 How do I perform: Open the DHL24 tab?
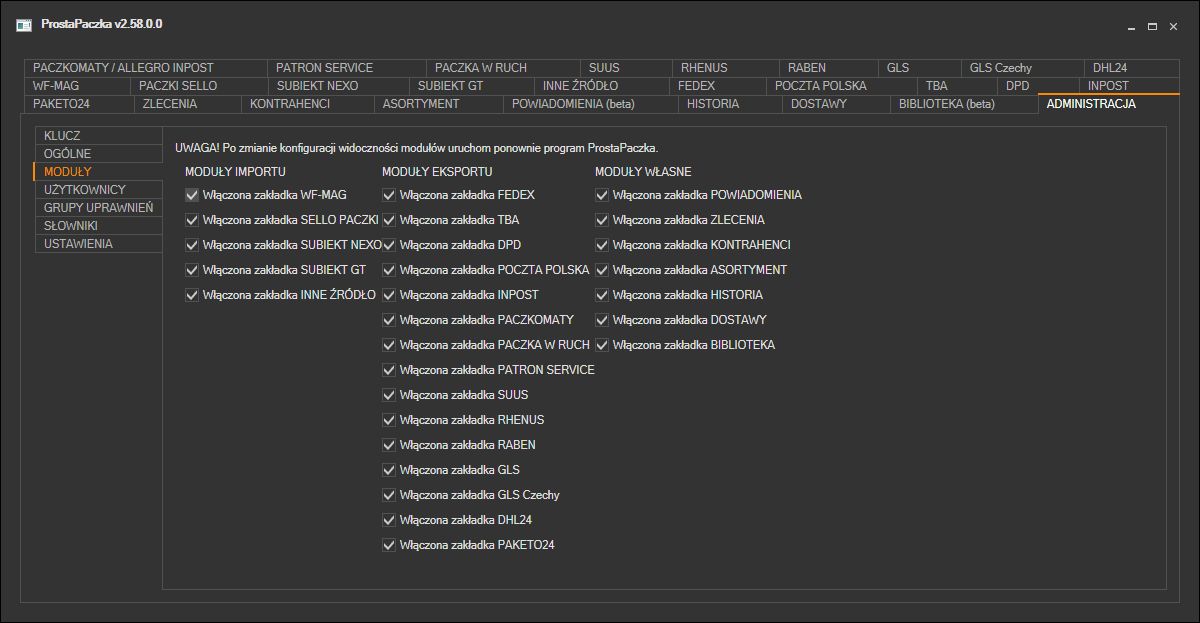tap(1130, 68)
